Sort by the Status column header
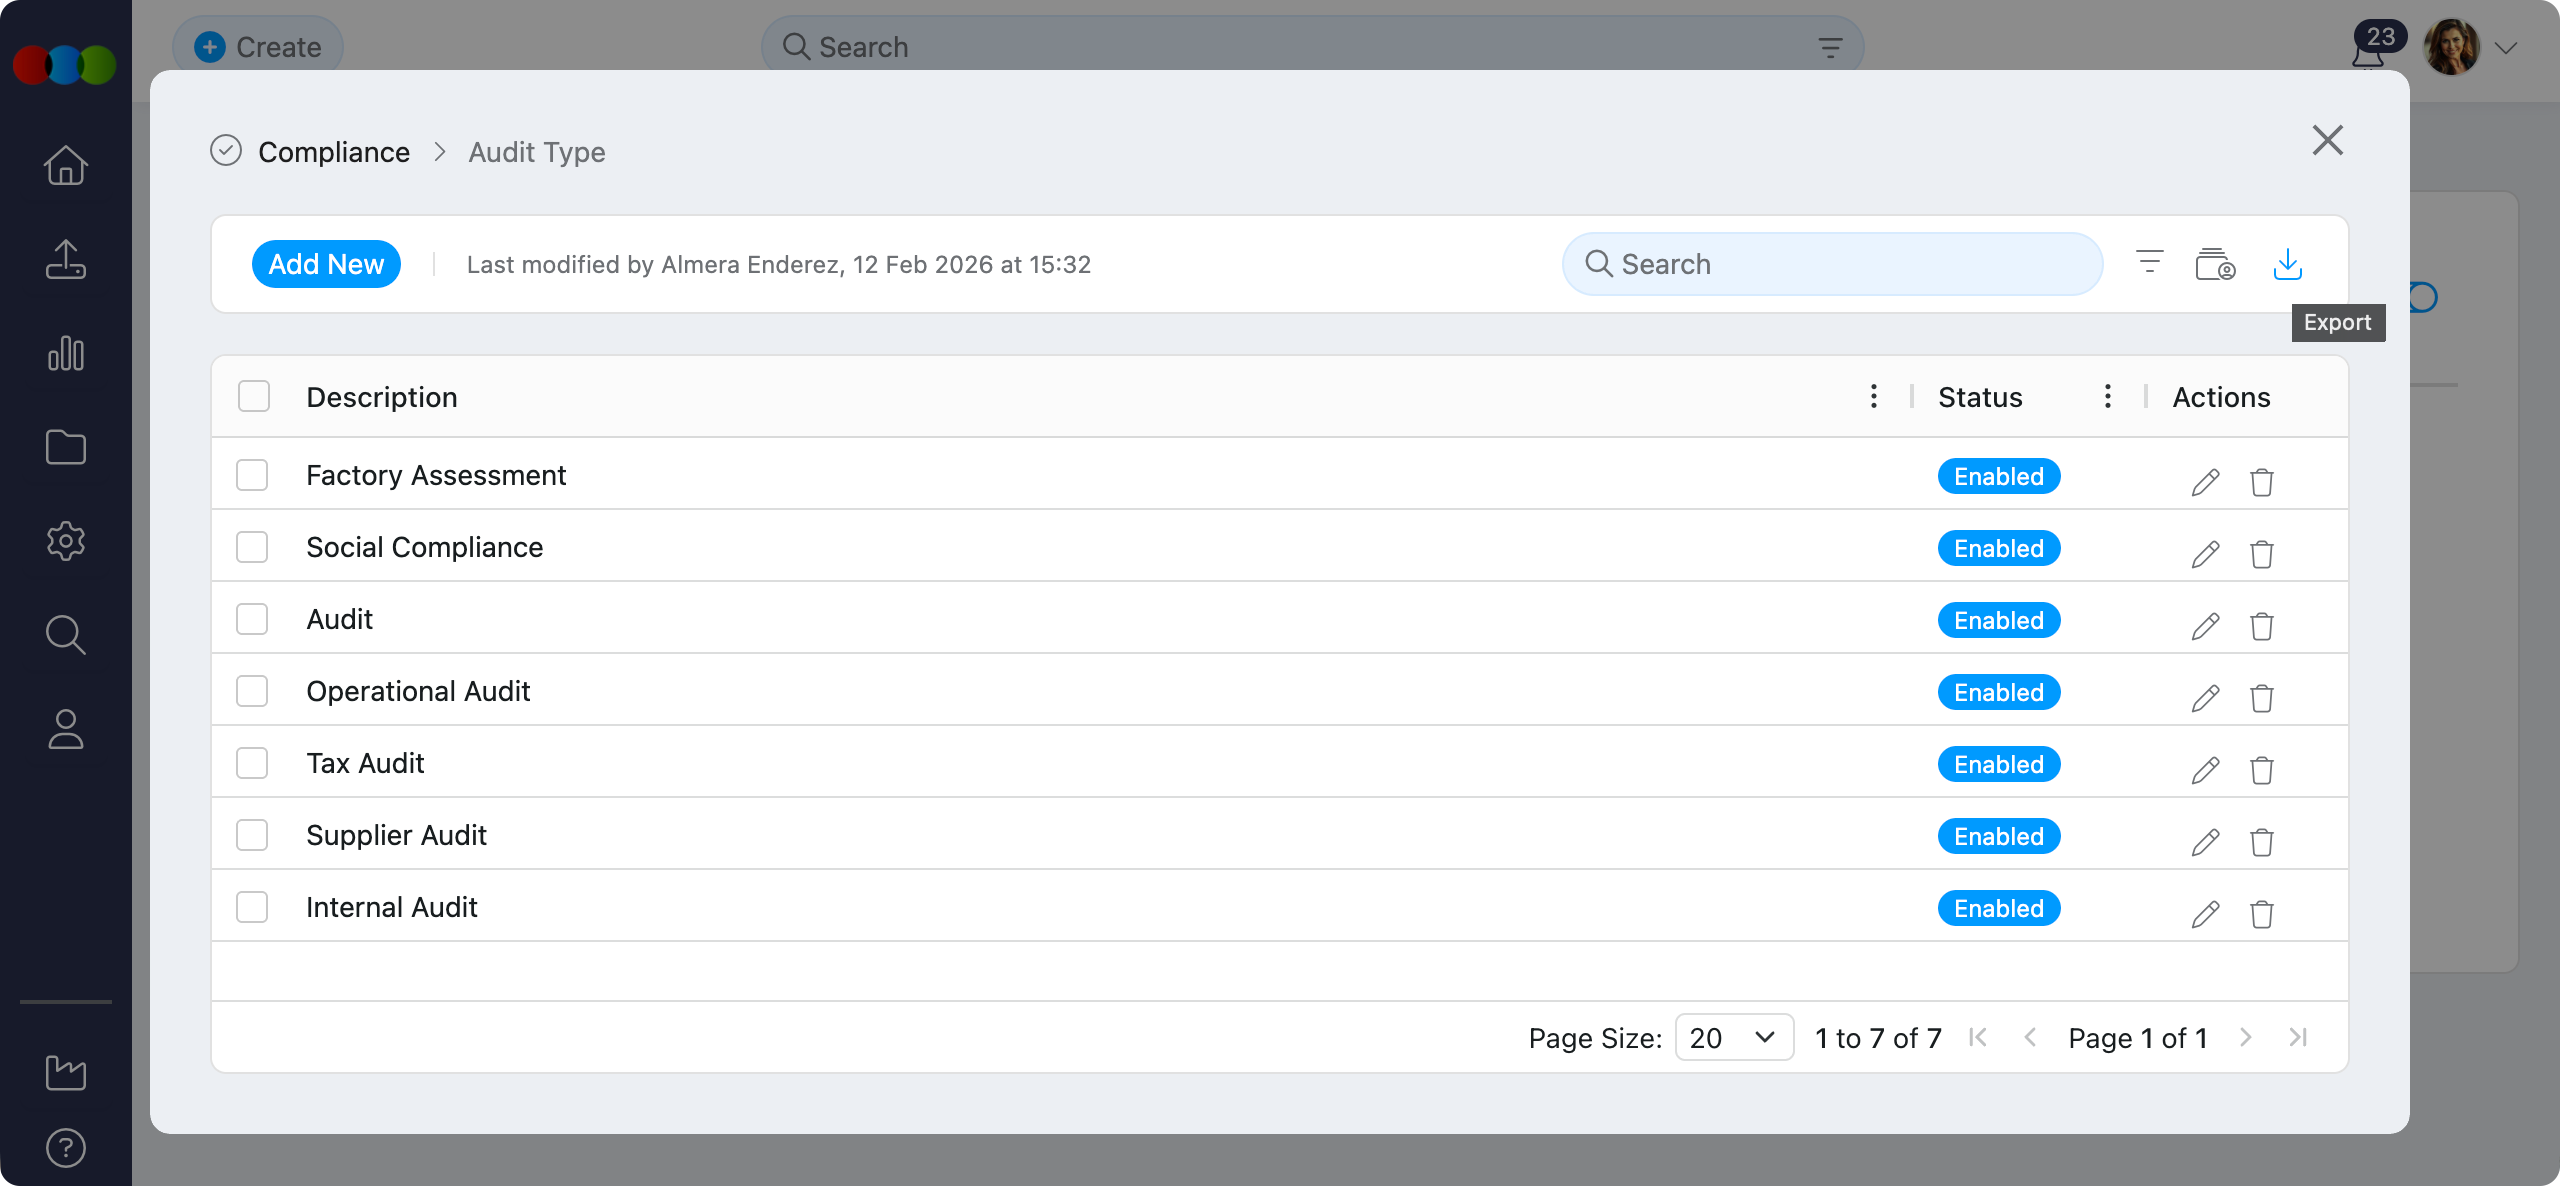2560x1186 pixels. coord(1980,397)
